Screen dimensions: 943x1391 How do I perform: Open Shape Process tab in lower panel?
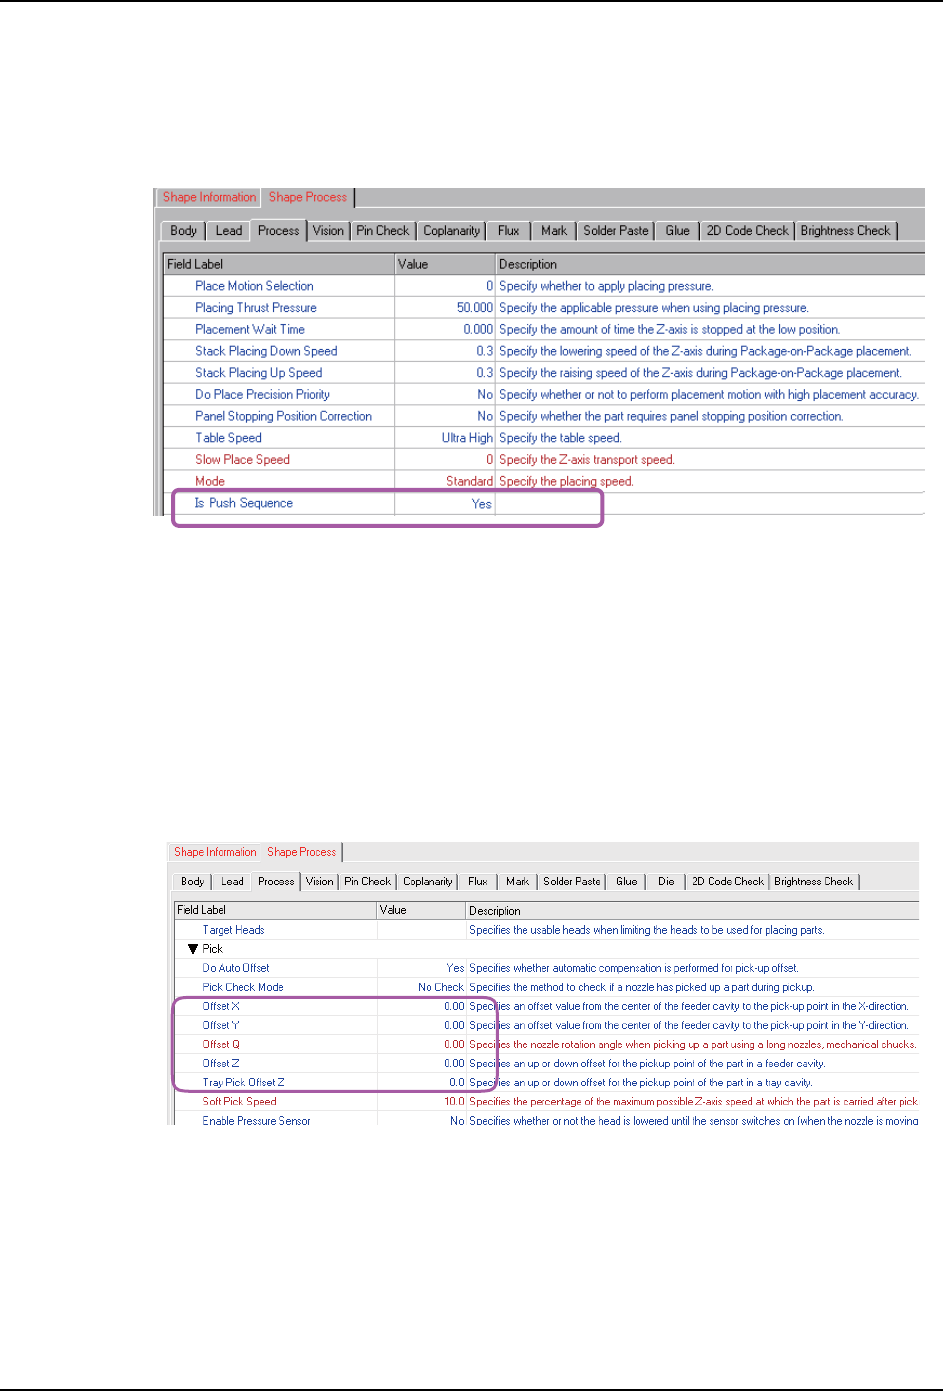coord(301,852)
